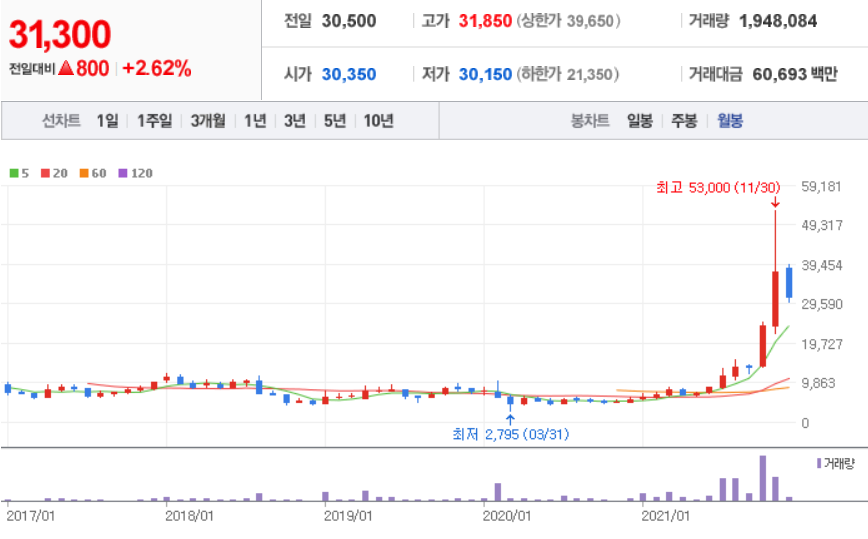
Task: Switch chart to 1년 range
Action: click(x=255, y=121)
